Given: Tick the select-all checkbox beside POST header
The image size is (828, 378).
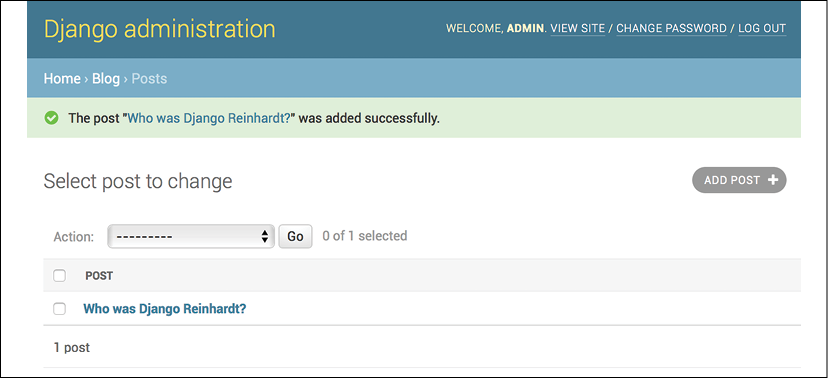Looking at the screenshot, I should click(x=60, y=276).
